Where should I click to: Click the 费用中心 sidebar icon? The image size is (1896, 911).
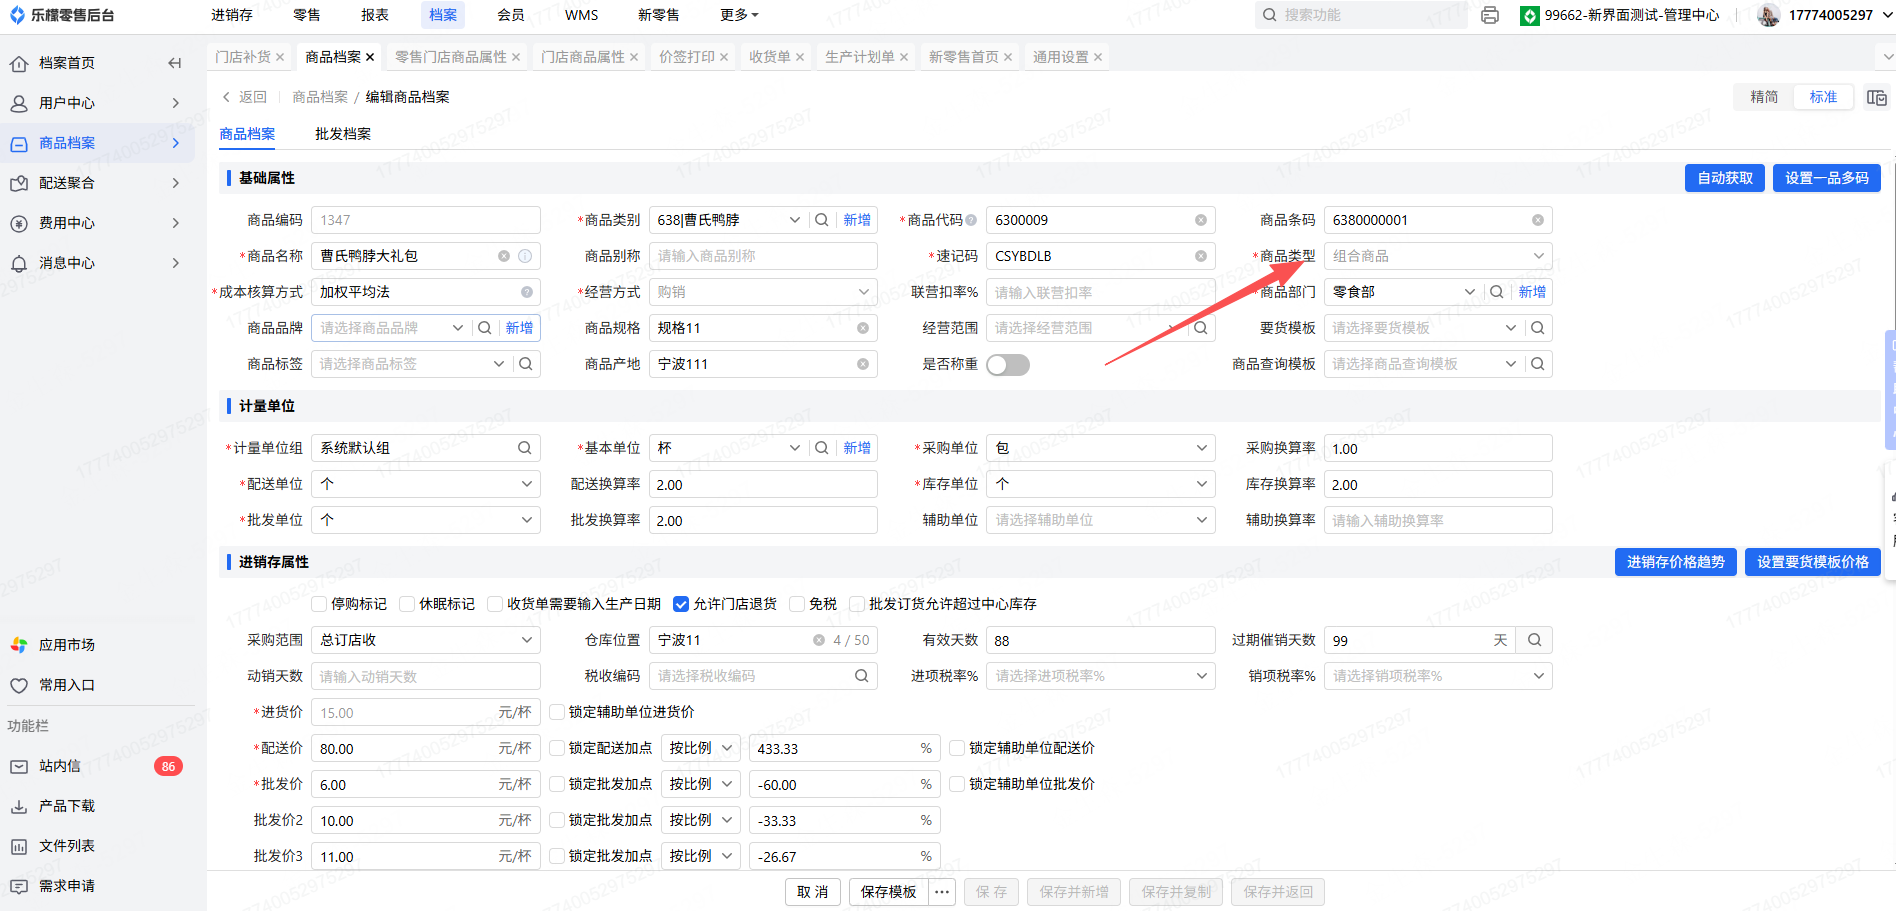click(x=19, y=223)
